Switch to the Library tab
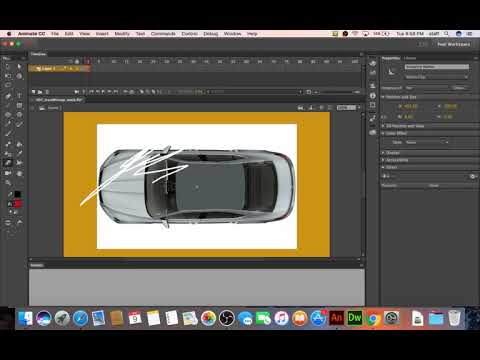The height and width of the screenshot is (360, 480). [410, 58]
